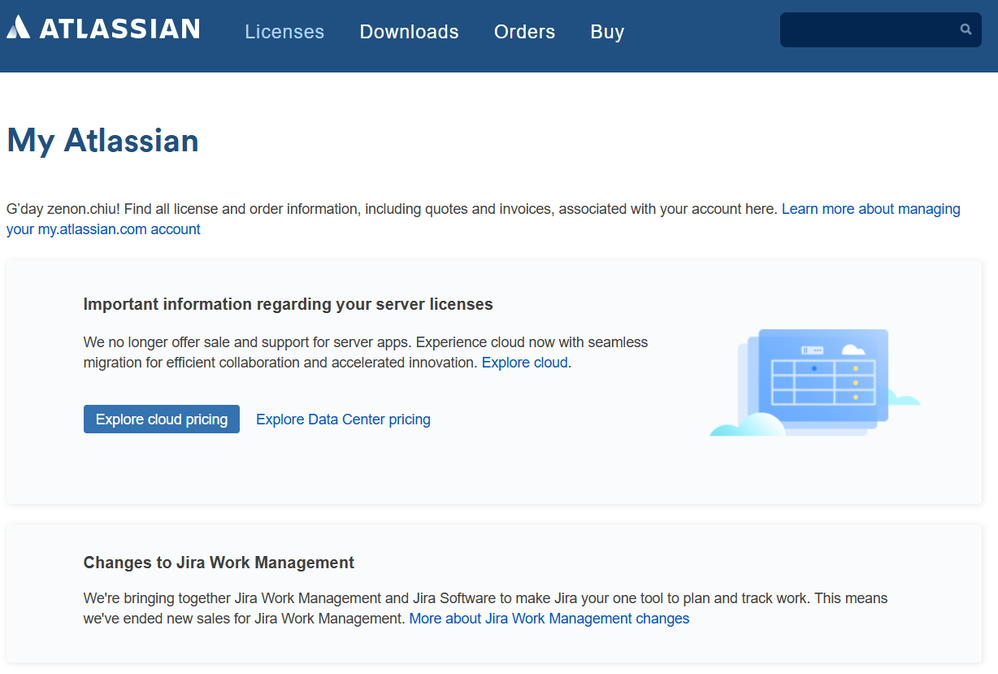This screenshot has height=674, width=998.
Task: Click the Atlassian logo
Action: 103,28
